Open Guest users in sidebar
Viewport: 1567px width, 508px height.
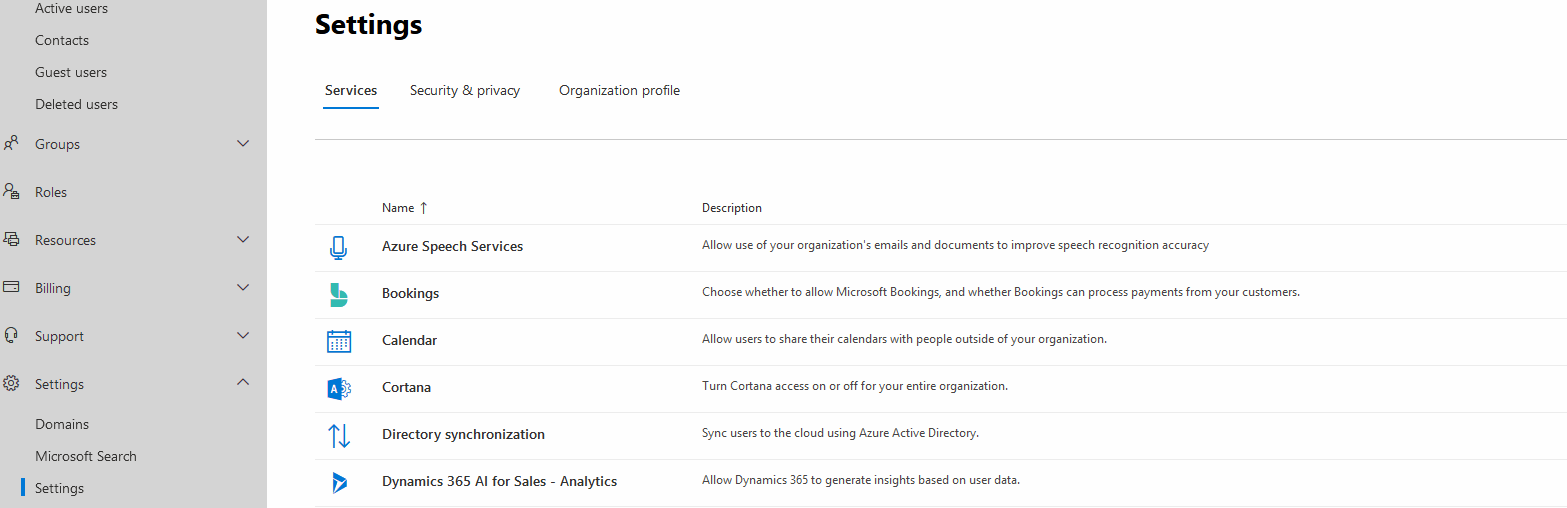[71, 72]
